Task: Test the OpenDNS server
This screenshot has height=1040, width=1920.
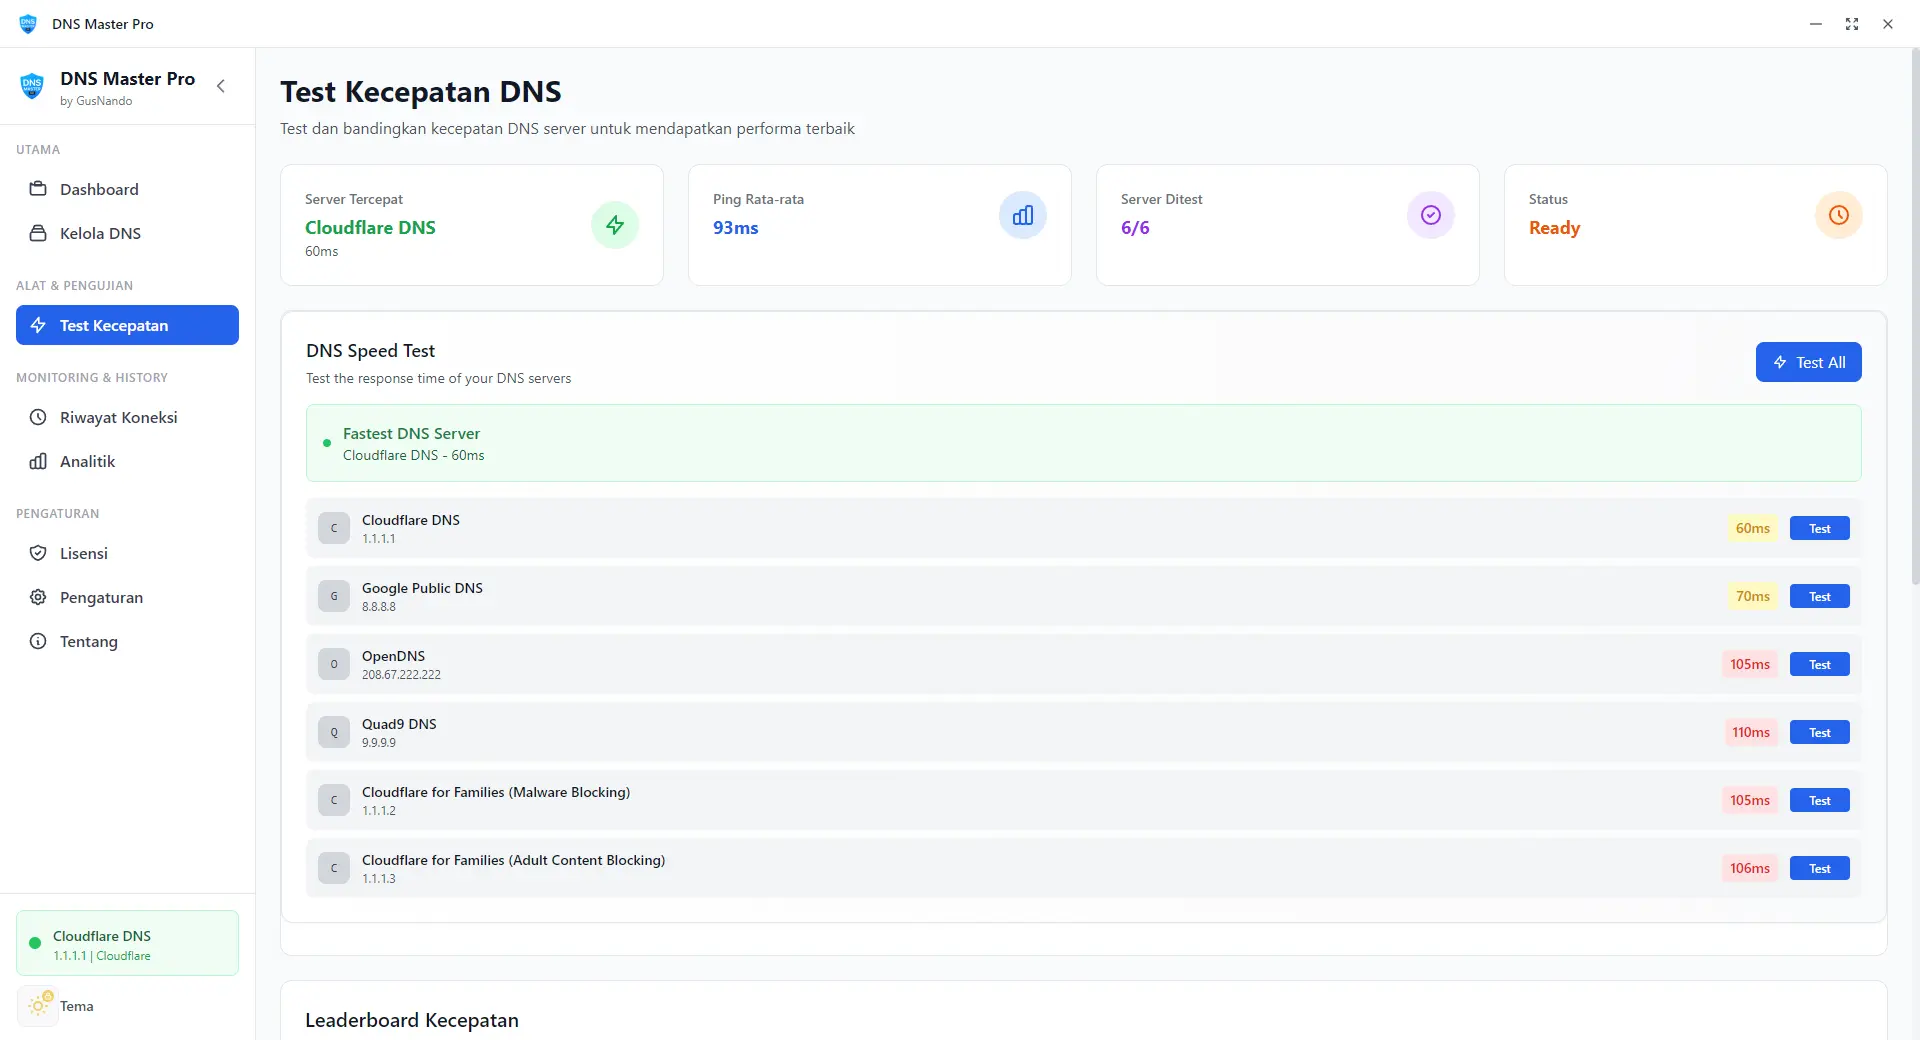Action: [1819, 664]
